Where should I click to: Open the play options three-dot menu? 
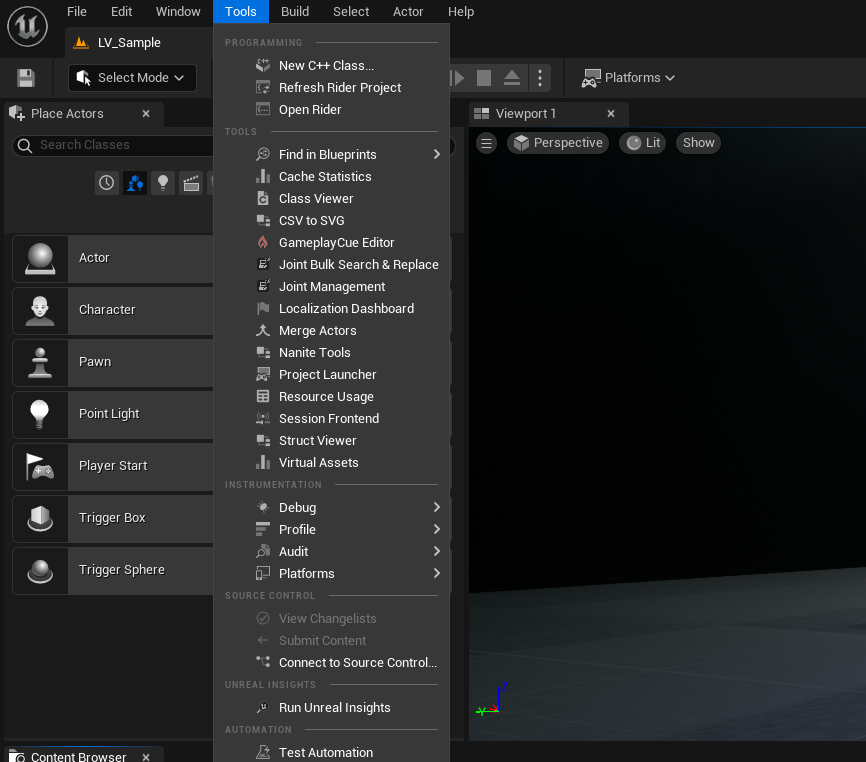tap(540, 78)
